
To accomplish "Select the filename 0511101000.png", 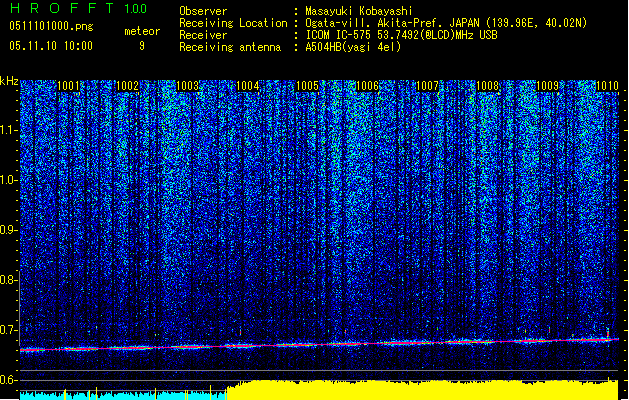I will pyautogui.click(x=51, y=26).
